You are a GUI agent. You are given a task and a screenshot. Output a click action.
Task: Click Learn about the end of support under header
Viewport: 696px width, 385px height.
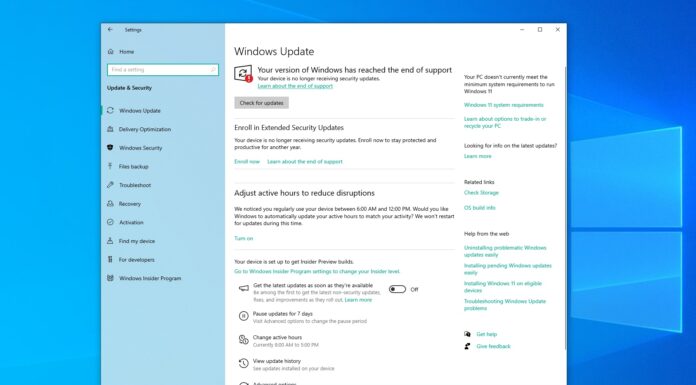[295, 86]
